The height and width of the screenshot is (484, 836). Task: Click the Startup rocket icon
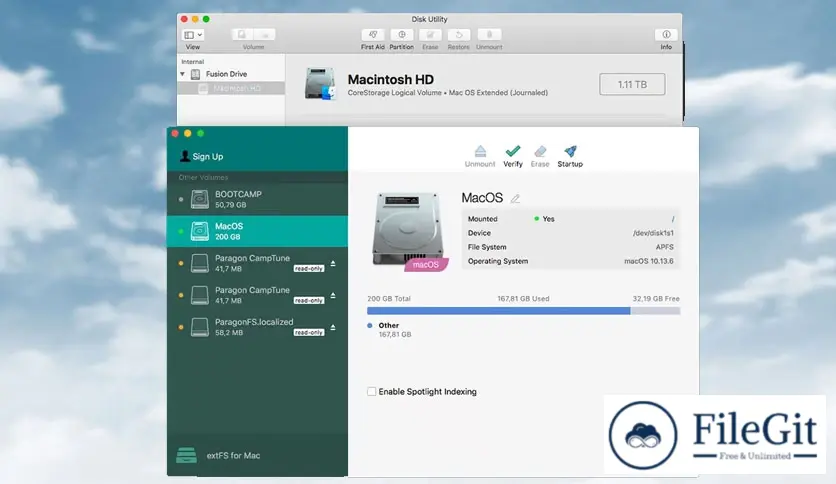pos(570,151)
